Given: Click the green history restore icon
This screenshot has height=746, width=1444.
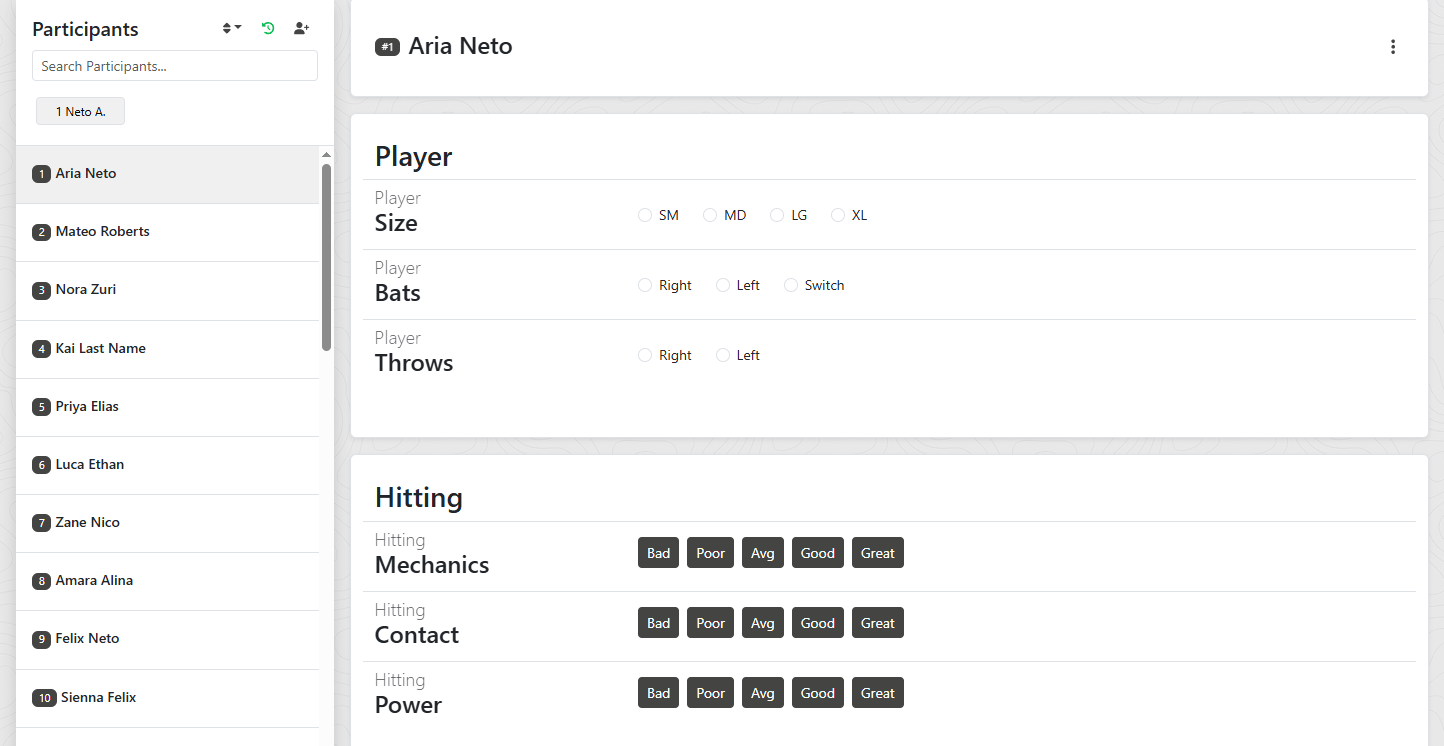Looking at the screenshot, I should (267, 28).
